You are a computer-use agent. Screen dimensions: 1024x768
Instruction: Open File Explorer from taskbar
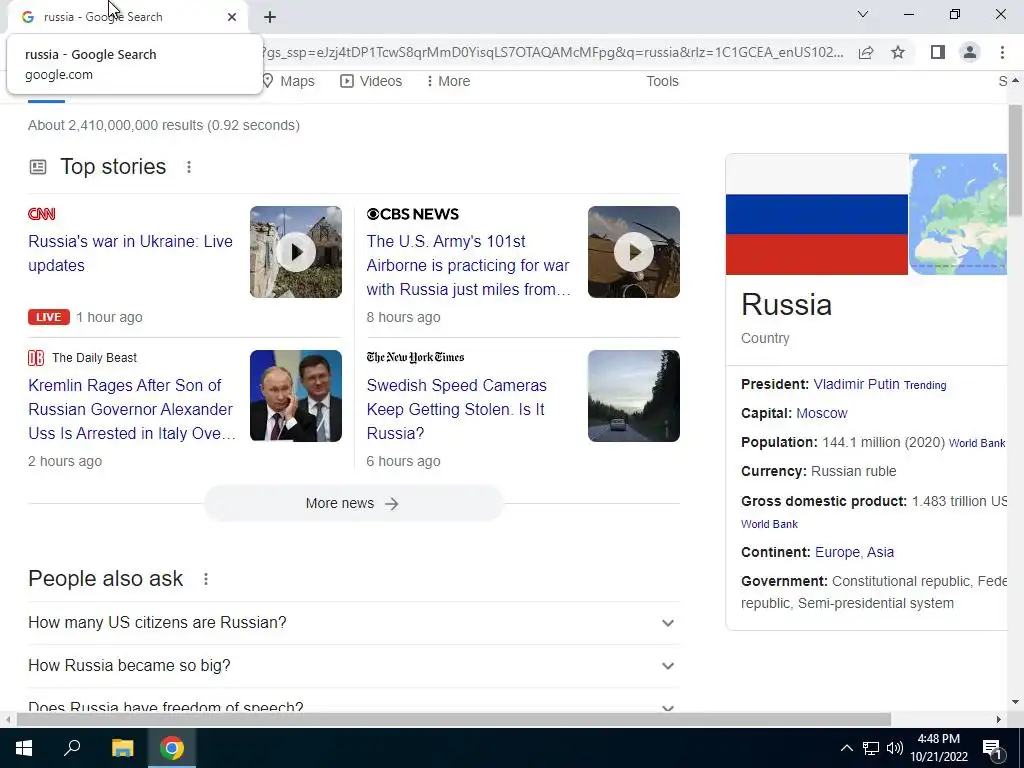tap(122, 748)
